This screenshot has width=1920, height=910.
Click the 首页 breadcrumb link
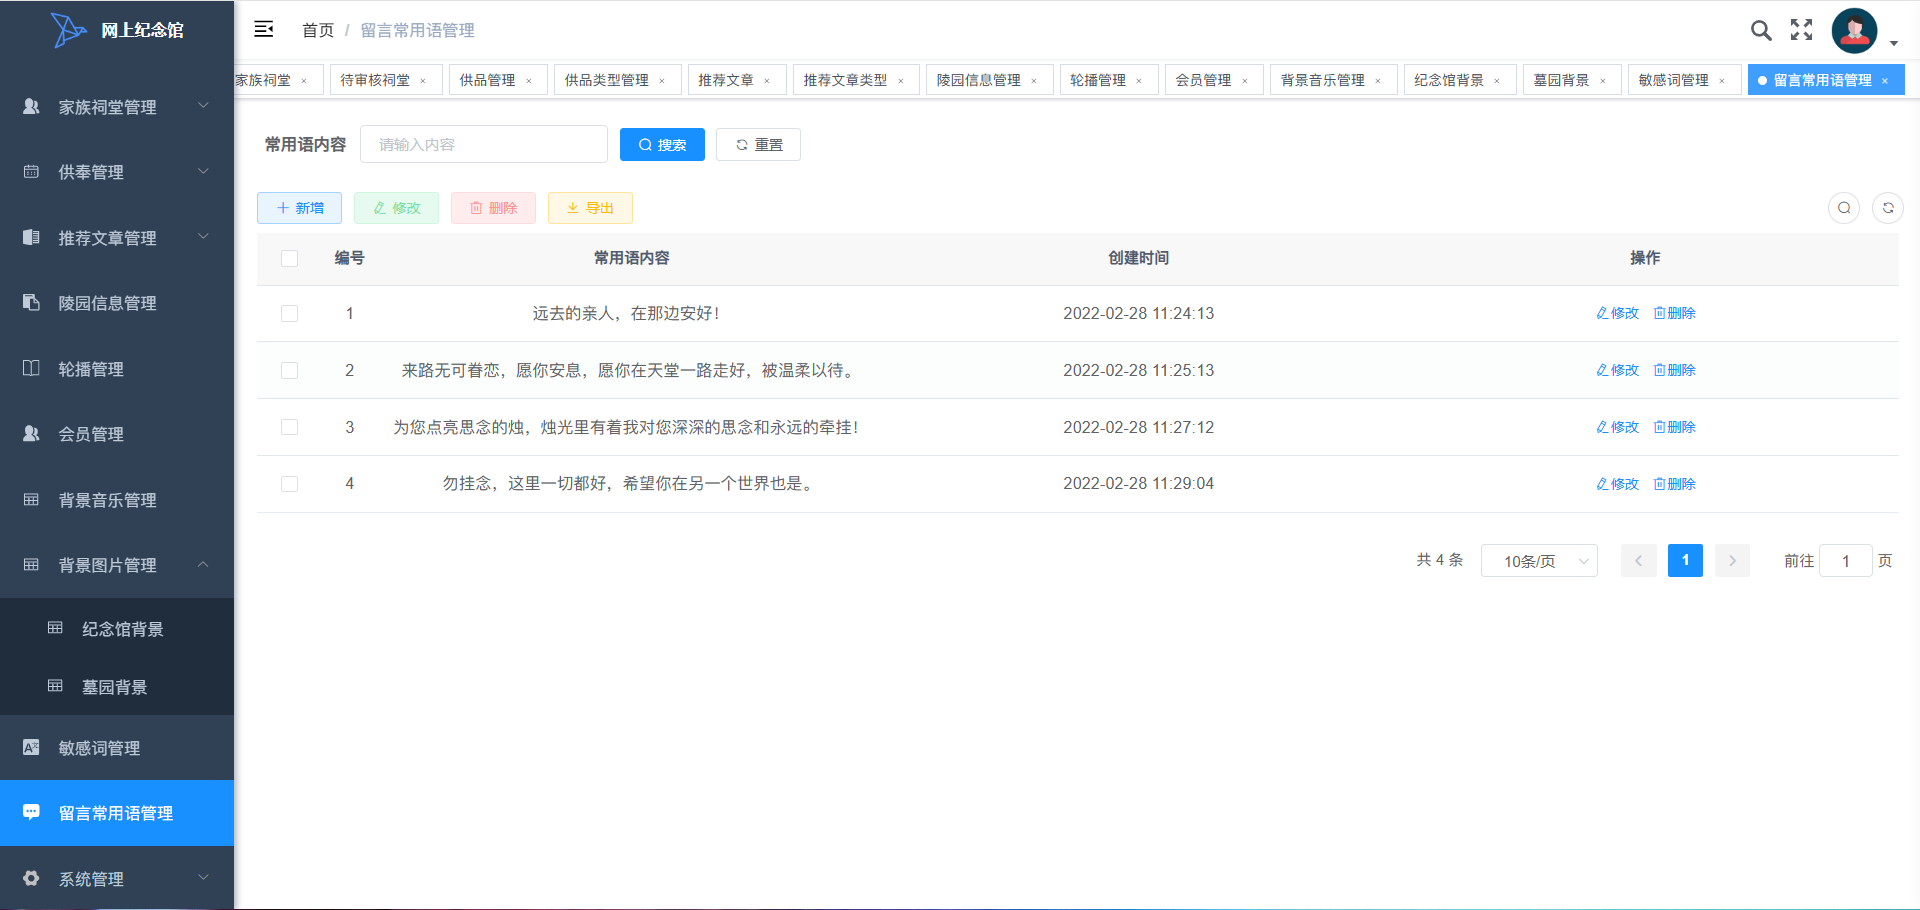[x=318, y=30]
